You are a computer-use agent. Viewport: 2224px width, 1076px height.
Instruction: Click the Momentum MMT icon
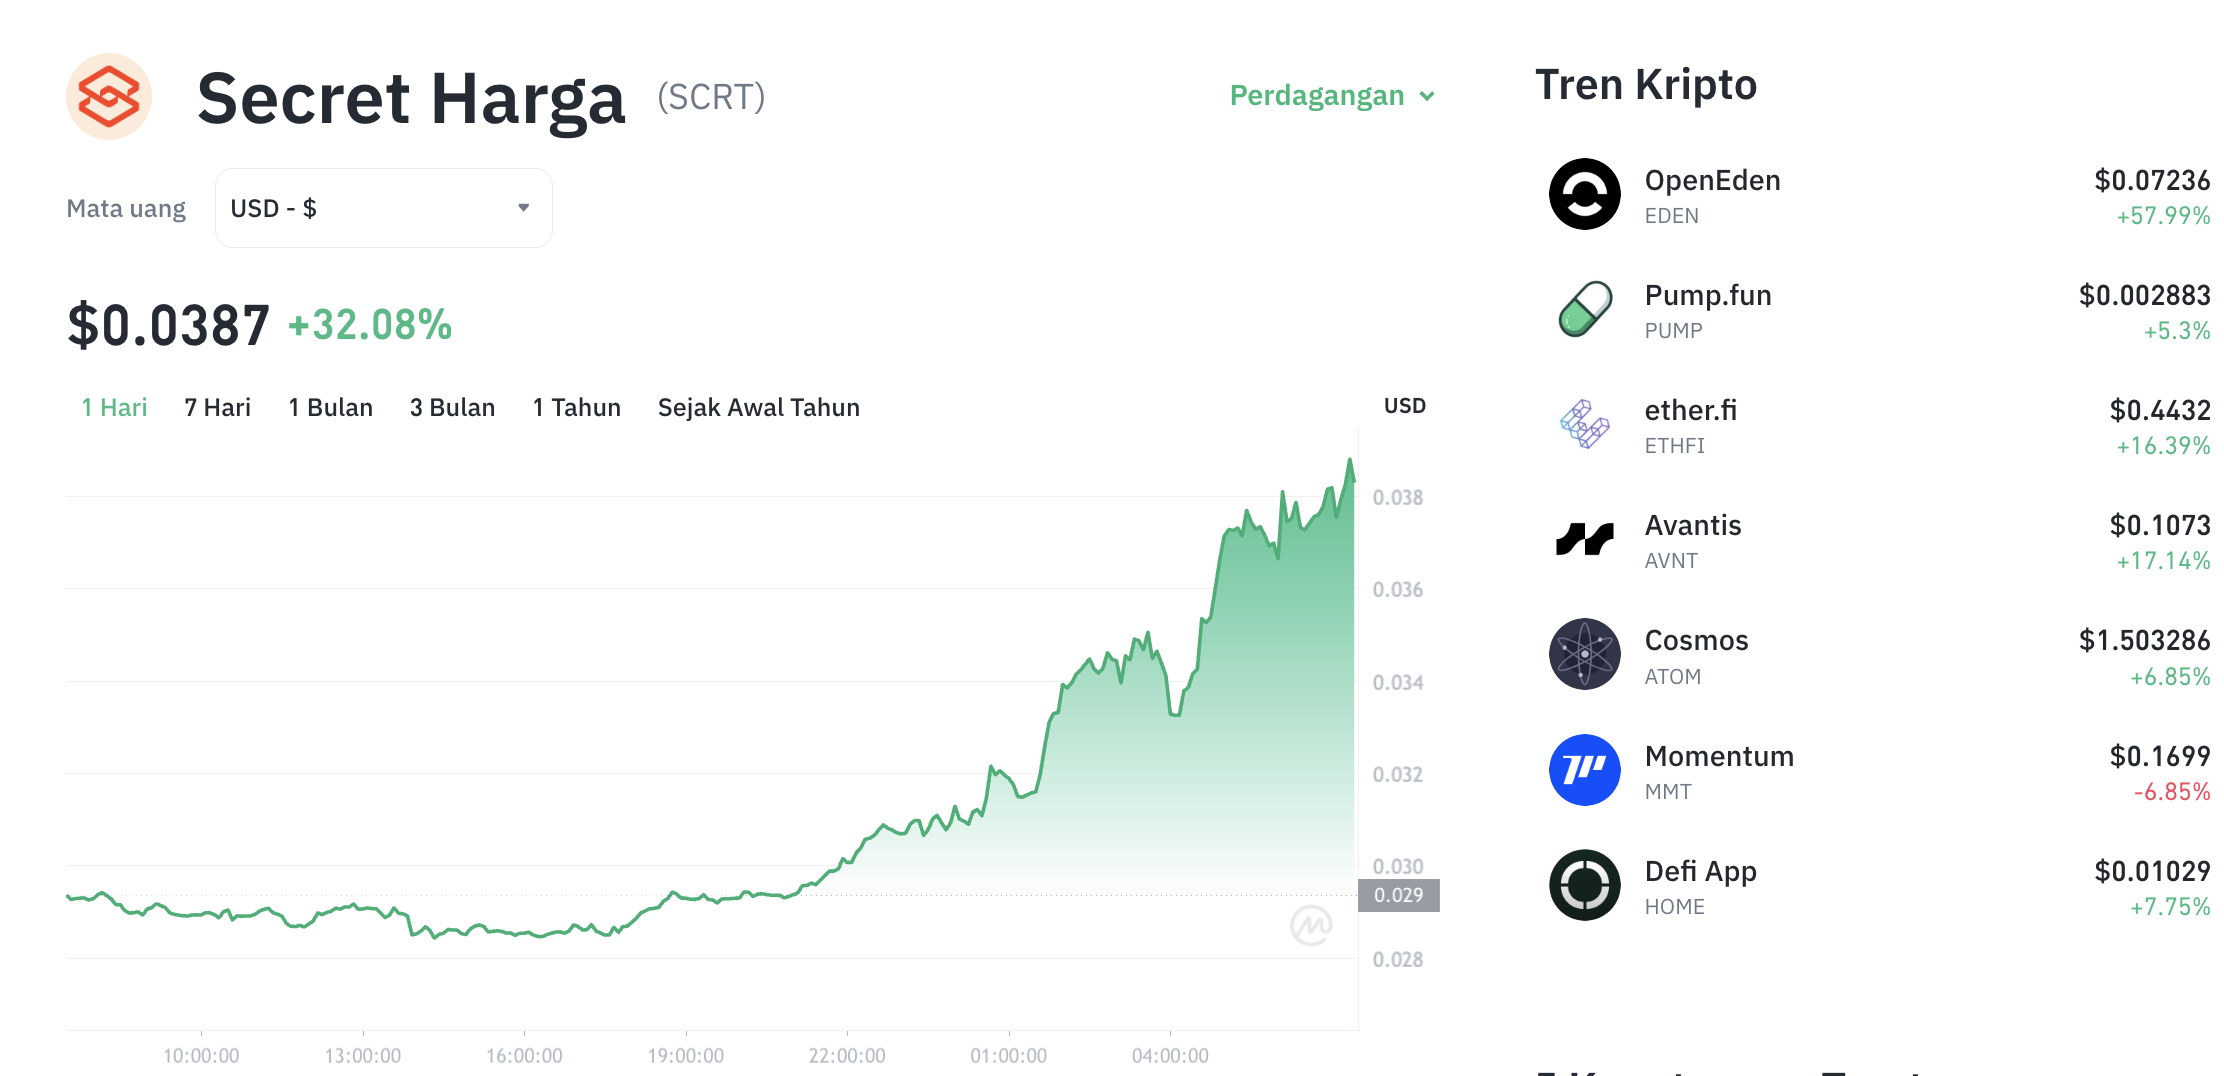1584,770
